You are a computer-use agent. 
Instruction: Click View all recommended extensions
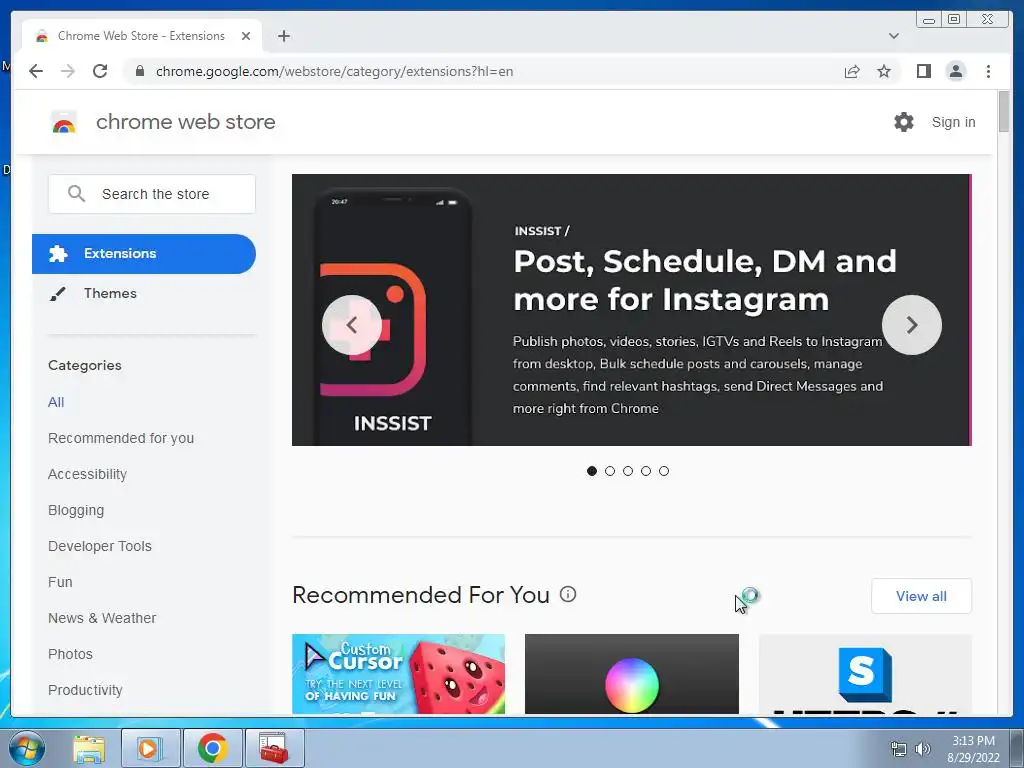coord(921,596)
